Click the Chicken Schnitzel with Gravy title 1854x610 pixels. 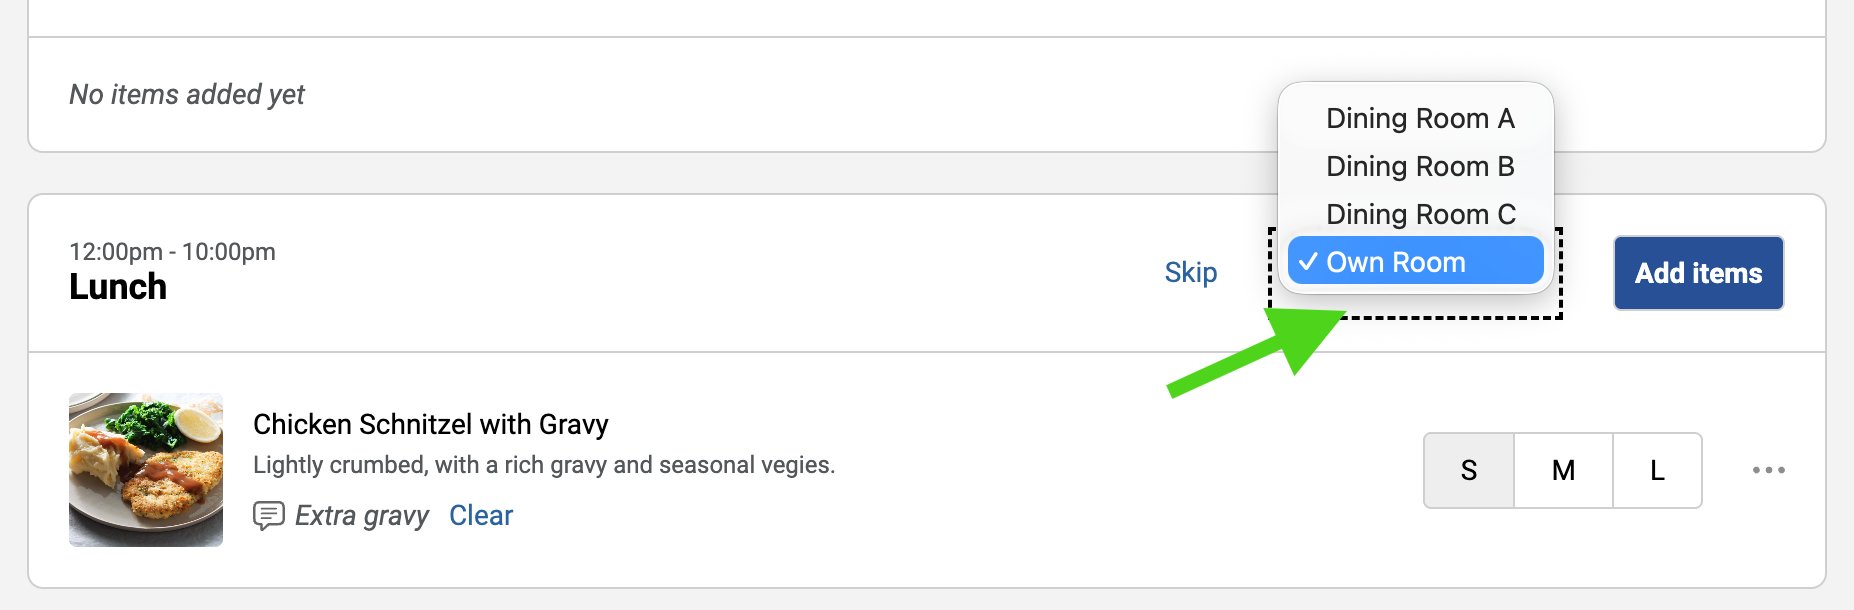(x=430, y=424)
